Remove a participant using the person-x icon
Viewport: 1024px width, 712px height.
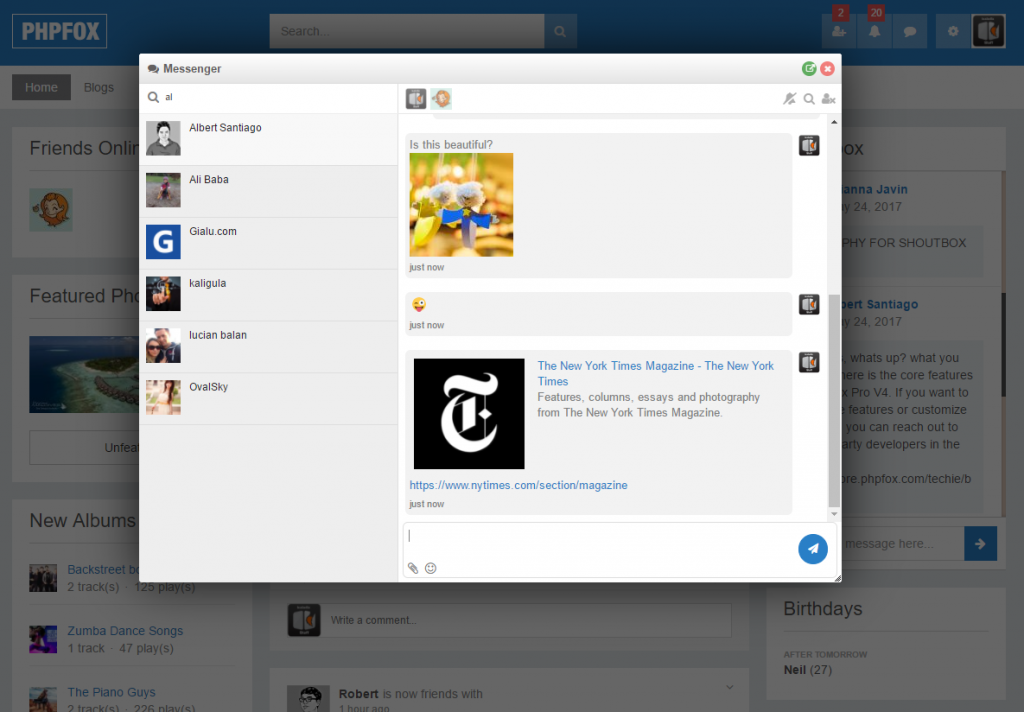coord(828,98)
